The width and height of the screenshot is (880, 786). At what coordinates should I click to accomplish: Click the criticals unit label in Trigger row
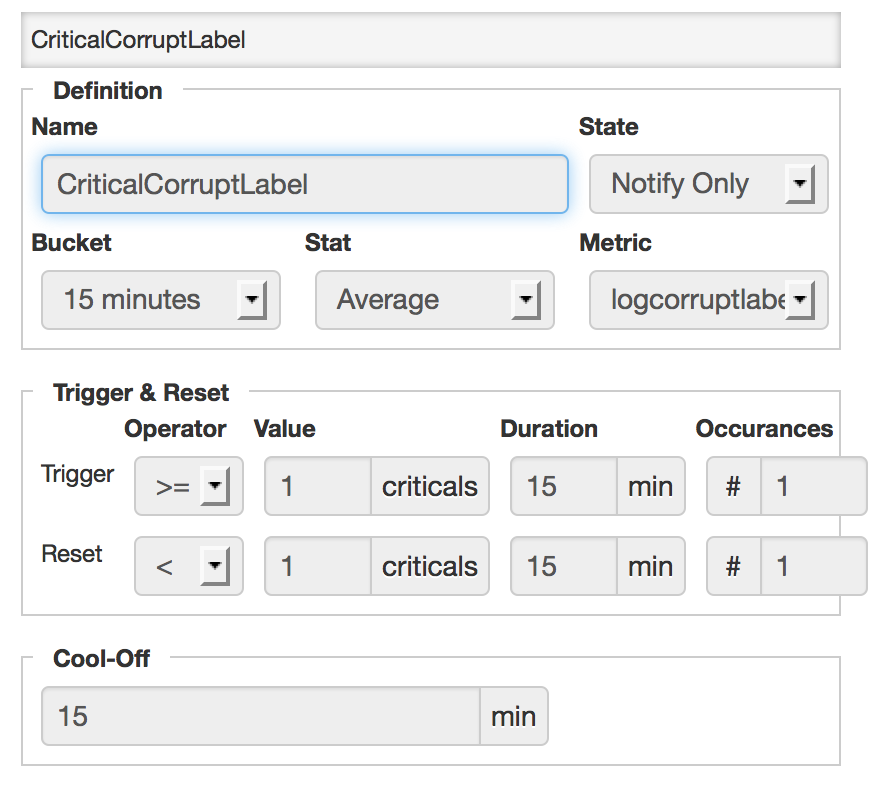430,486
